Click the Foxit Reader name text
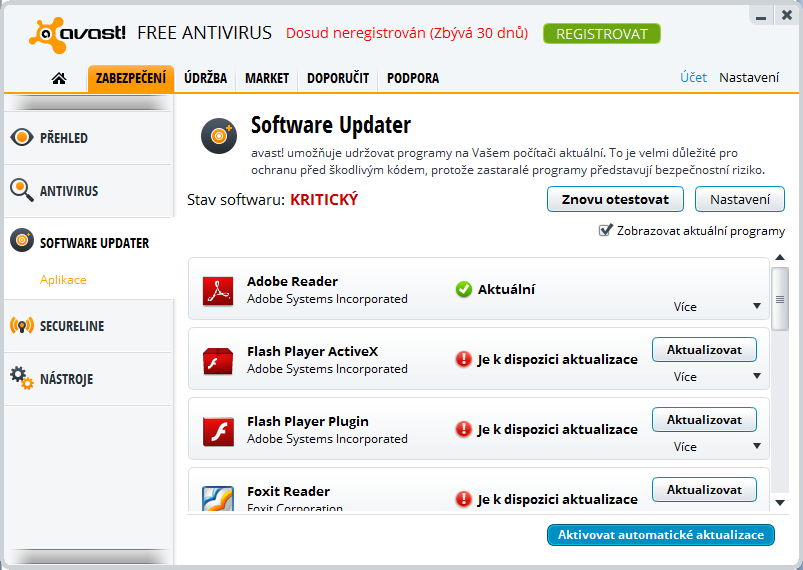The image size is (803, 570). [x=288, y=491]
